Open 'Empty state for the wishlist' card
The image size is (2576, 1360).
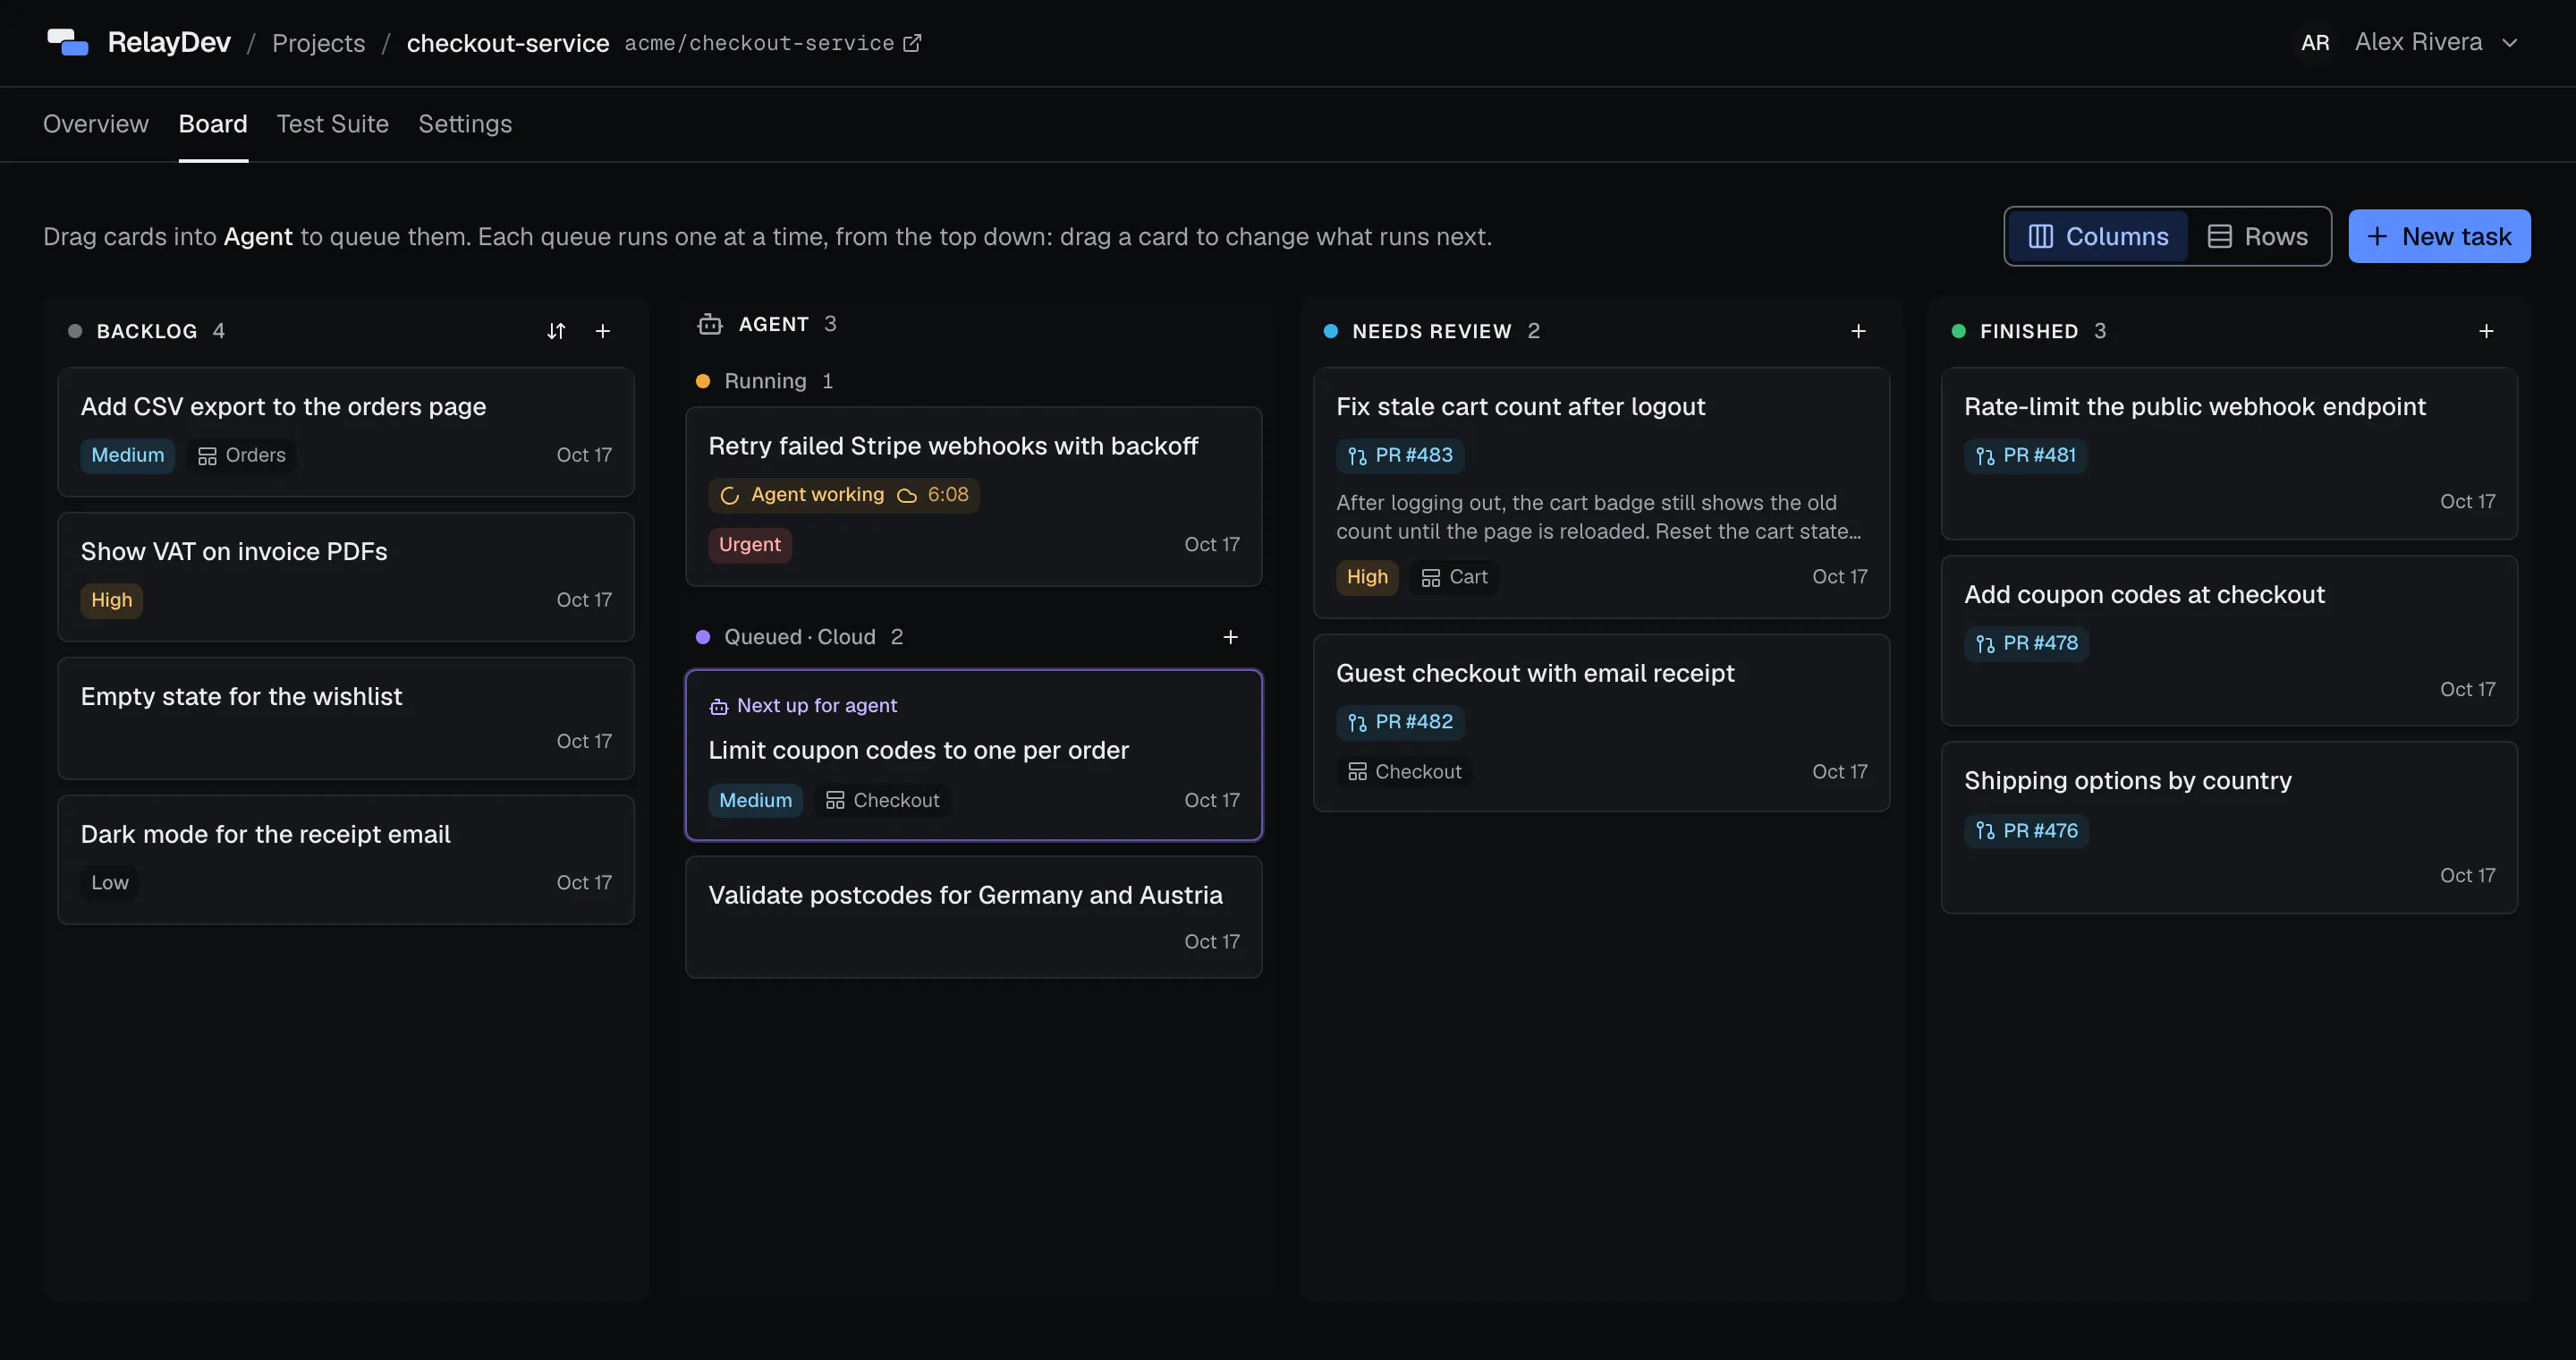[x=346, y=719]
